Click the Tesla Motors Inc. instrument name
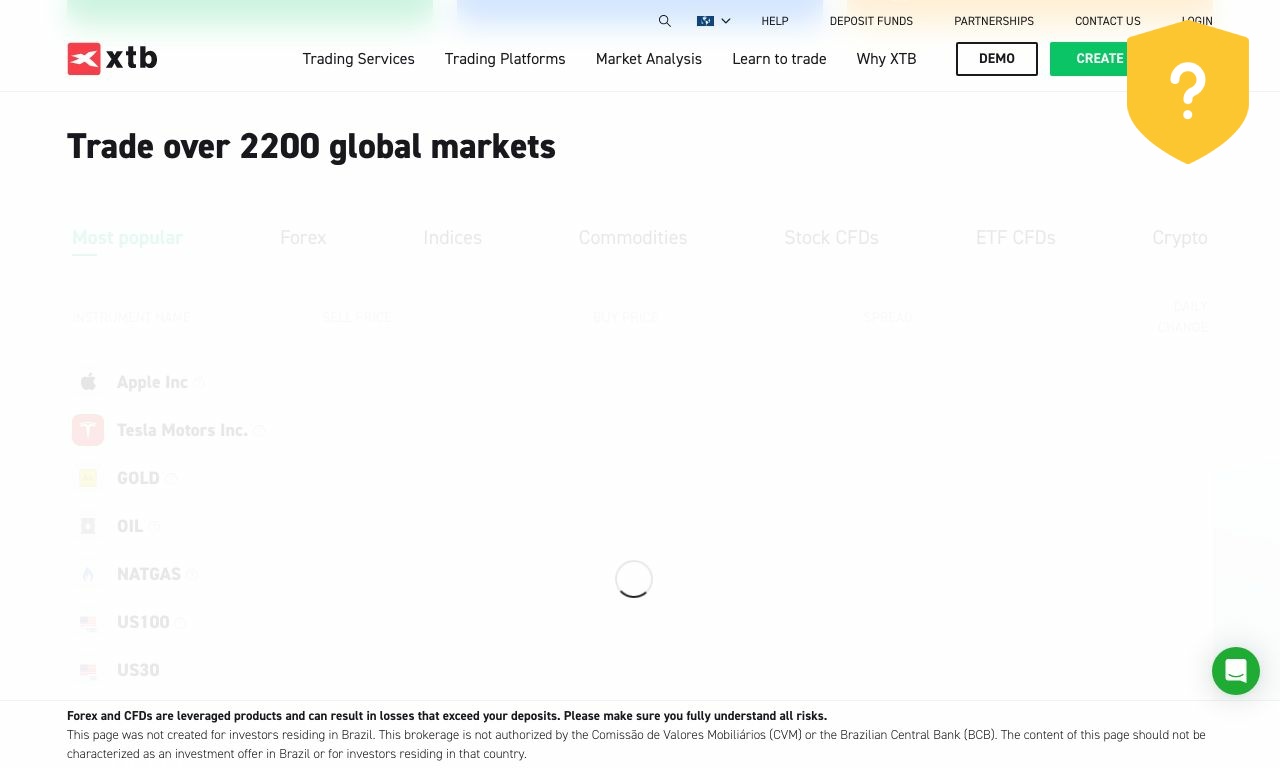Screen dimensions: 1280x768 (x=182, y=430)
